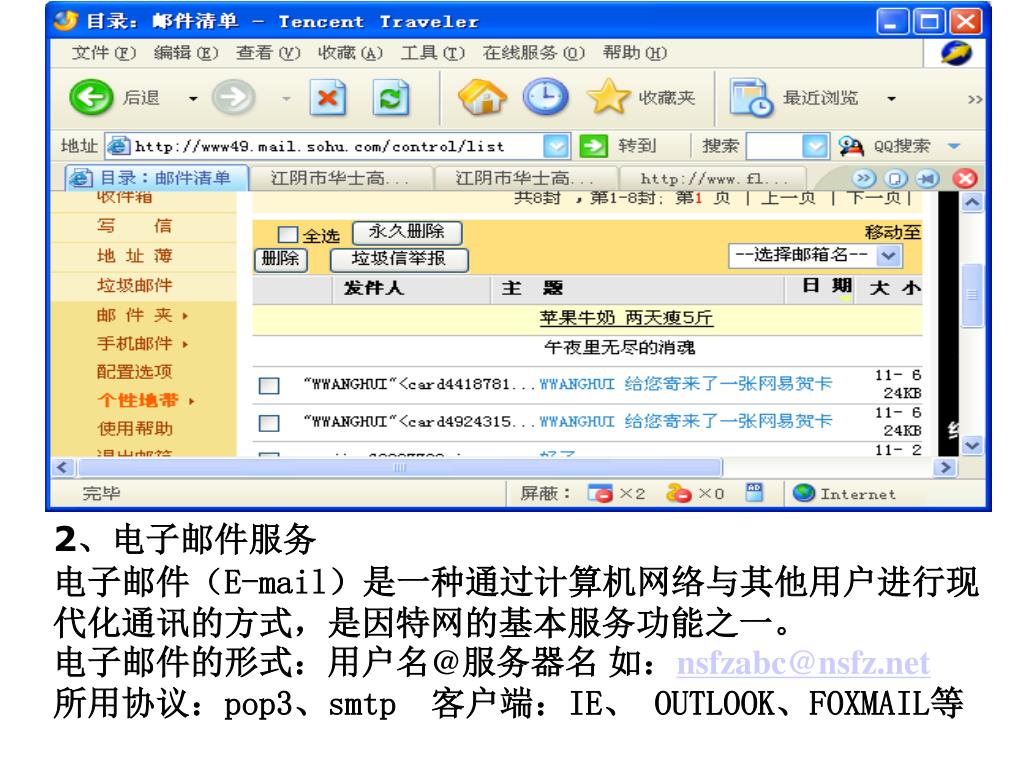Image resolution: width=1024 pixels, height=768 pixels.
Task: Open QQ搜索 options dropdown arrow
Action: click(954, 146)
